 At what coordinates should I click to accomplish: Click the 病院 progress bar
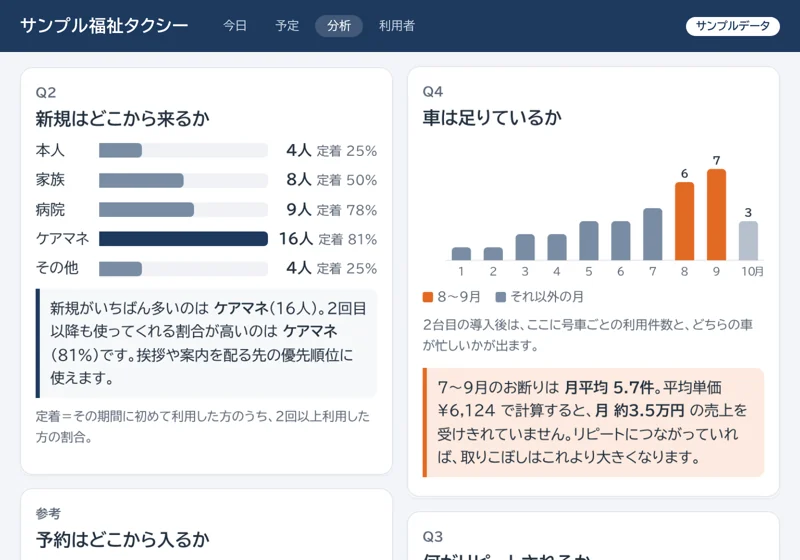183,210
